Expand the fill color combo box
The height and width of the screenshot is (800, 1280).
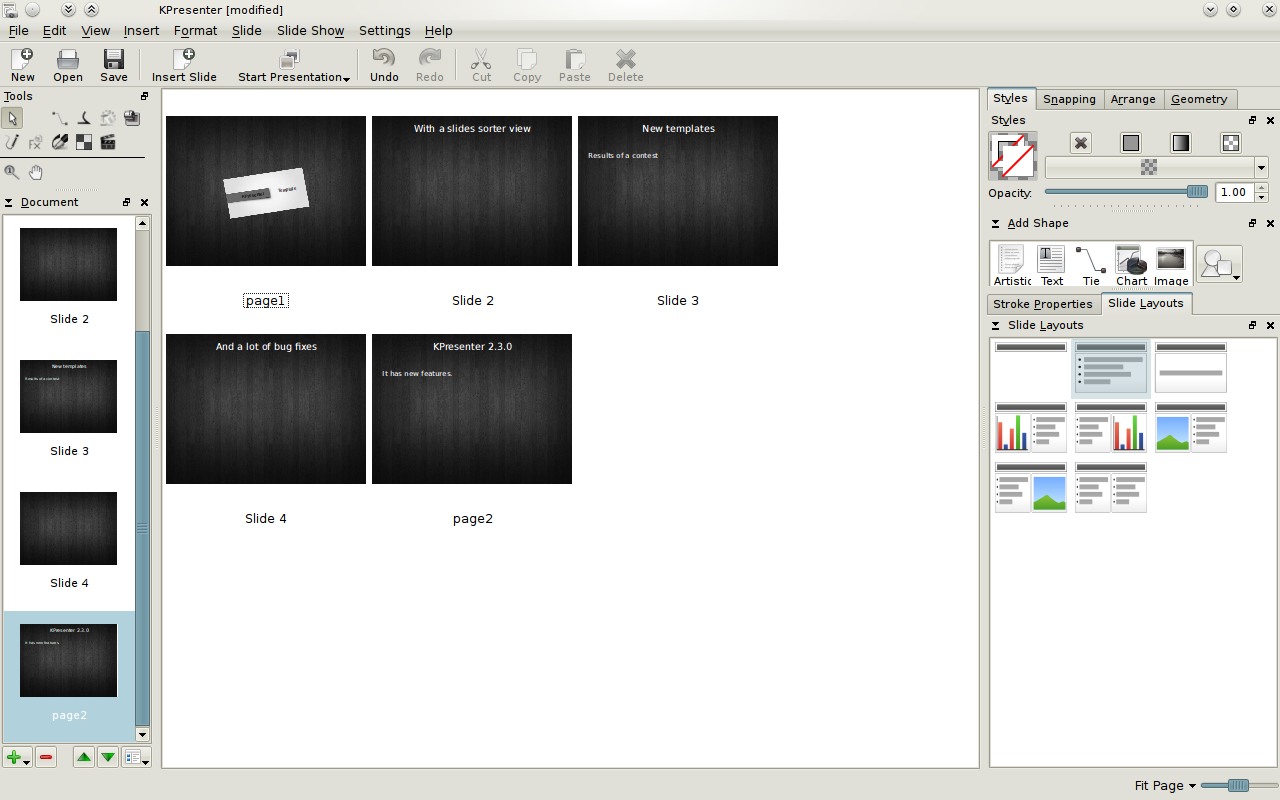tap(1261, 168)
